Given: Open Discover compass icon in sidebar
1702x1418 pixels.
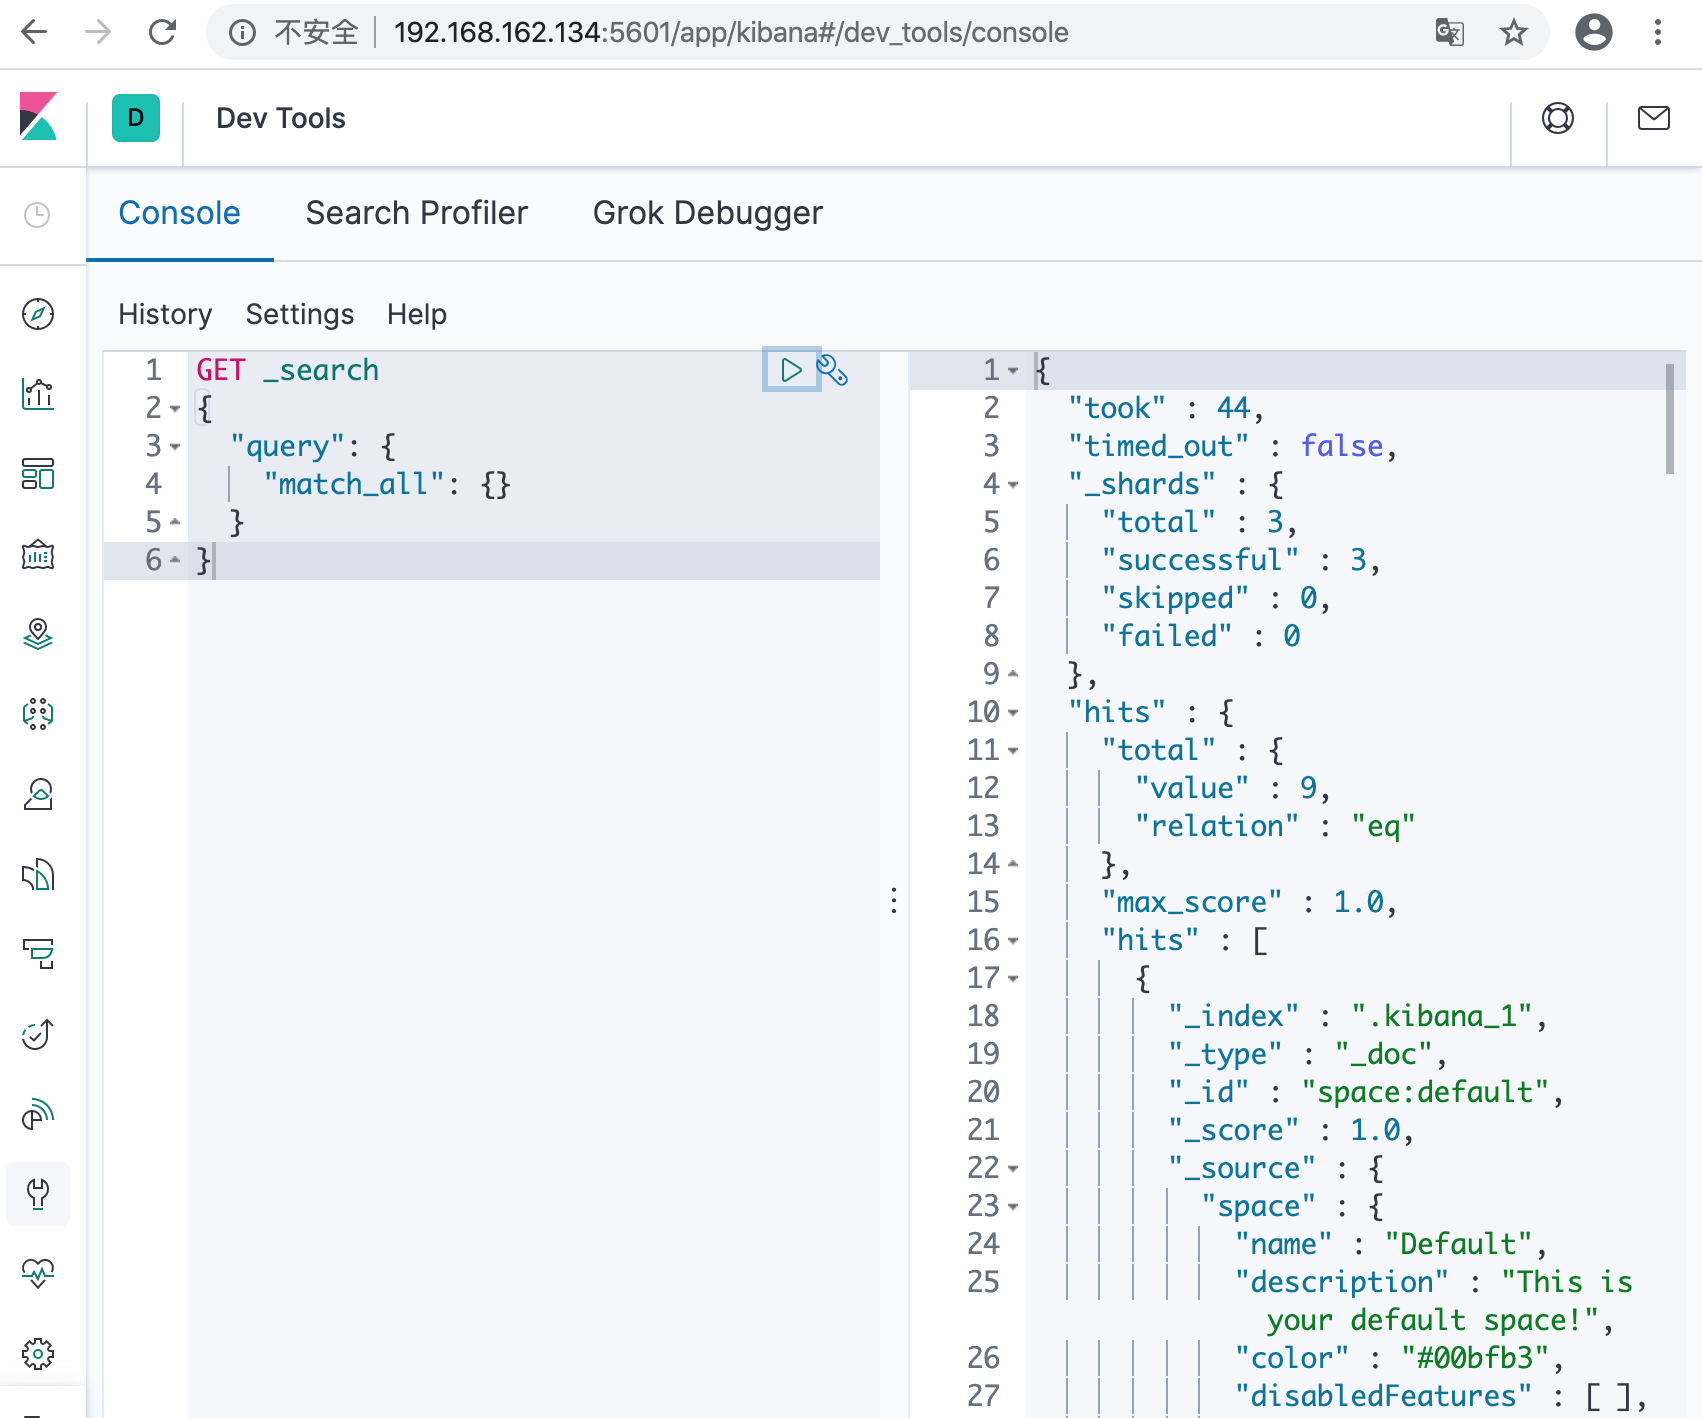Looking at the screenshot, I should pyautogui.click(x=38, y=314).
